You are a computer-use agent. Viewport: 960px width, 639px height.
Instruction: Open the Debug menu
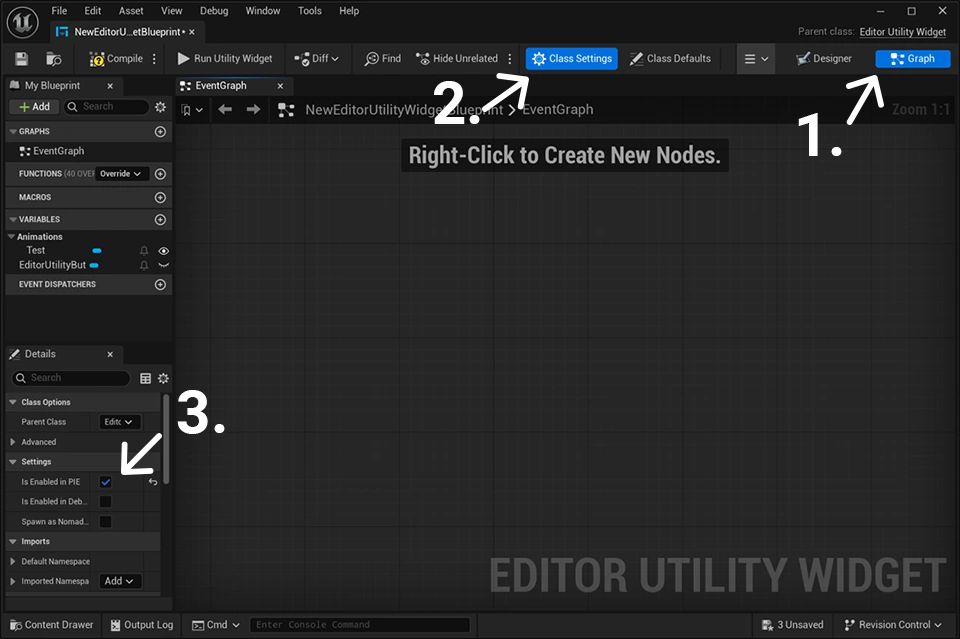click(214, 11)
